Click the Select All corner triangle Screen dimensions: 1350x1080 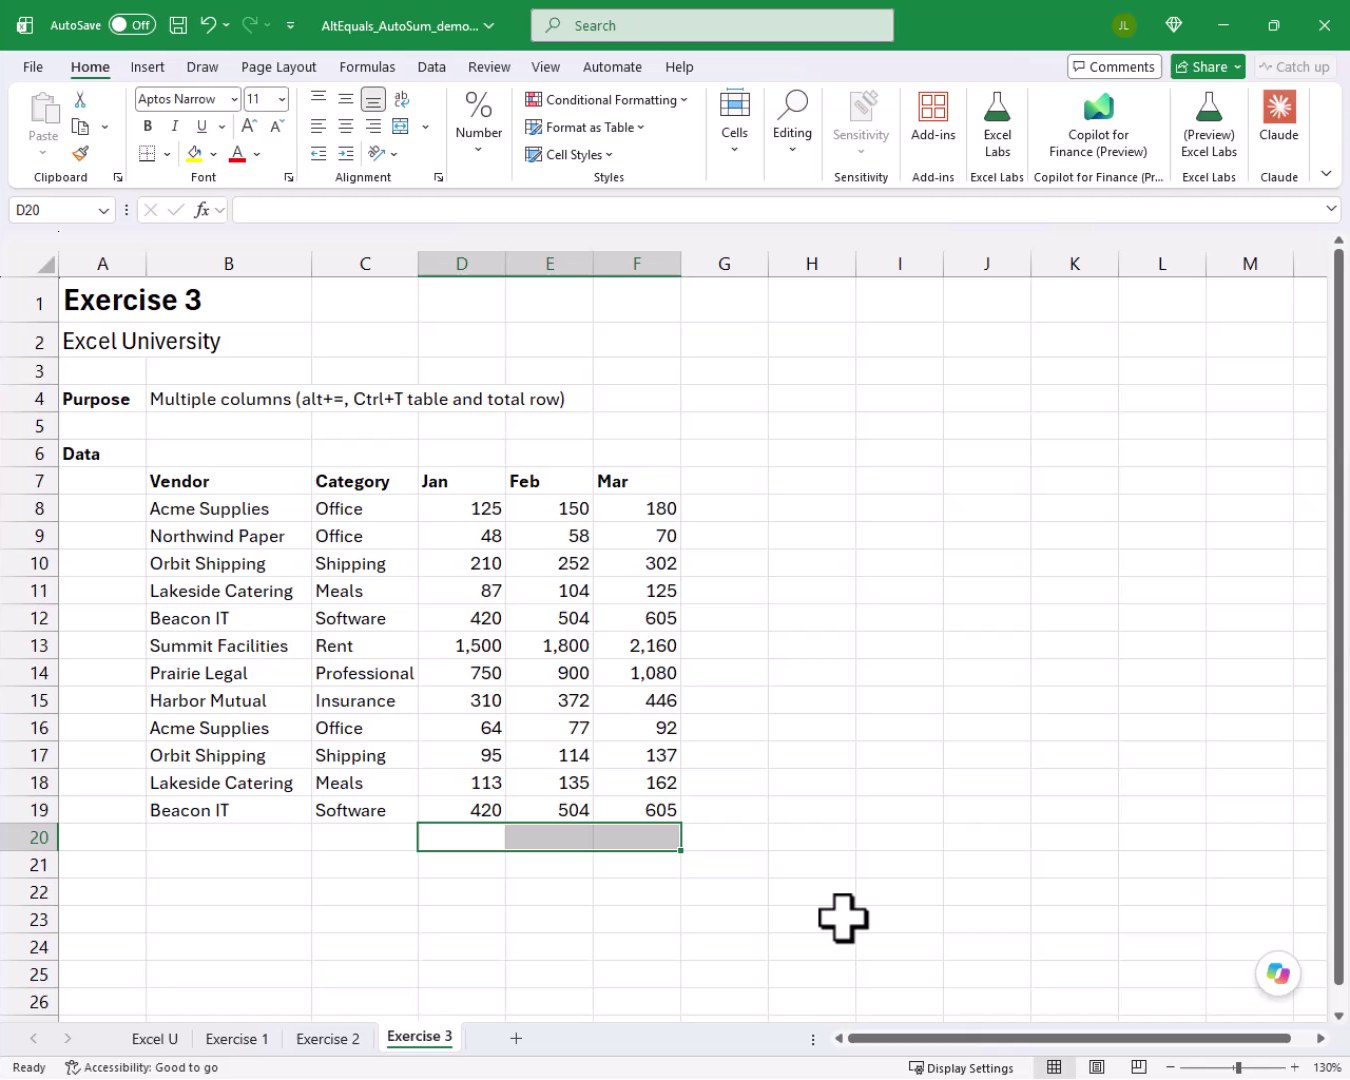[x=46, y=264]
